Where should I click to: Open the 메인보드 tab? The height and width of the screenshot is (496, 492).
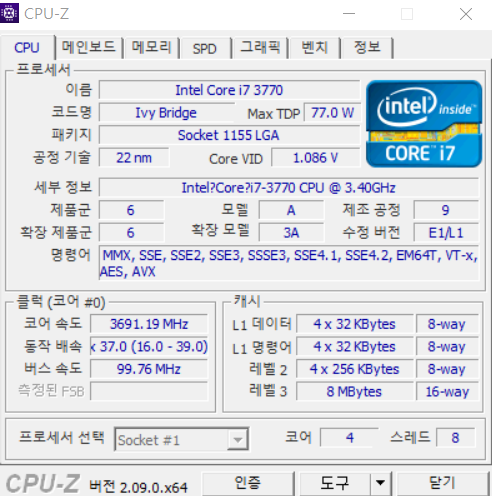tap(89, 47)
